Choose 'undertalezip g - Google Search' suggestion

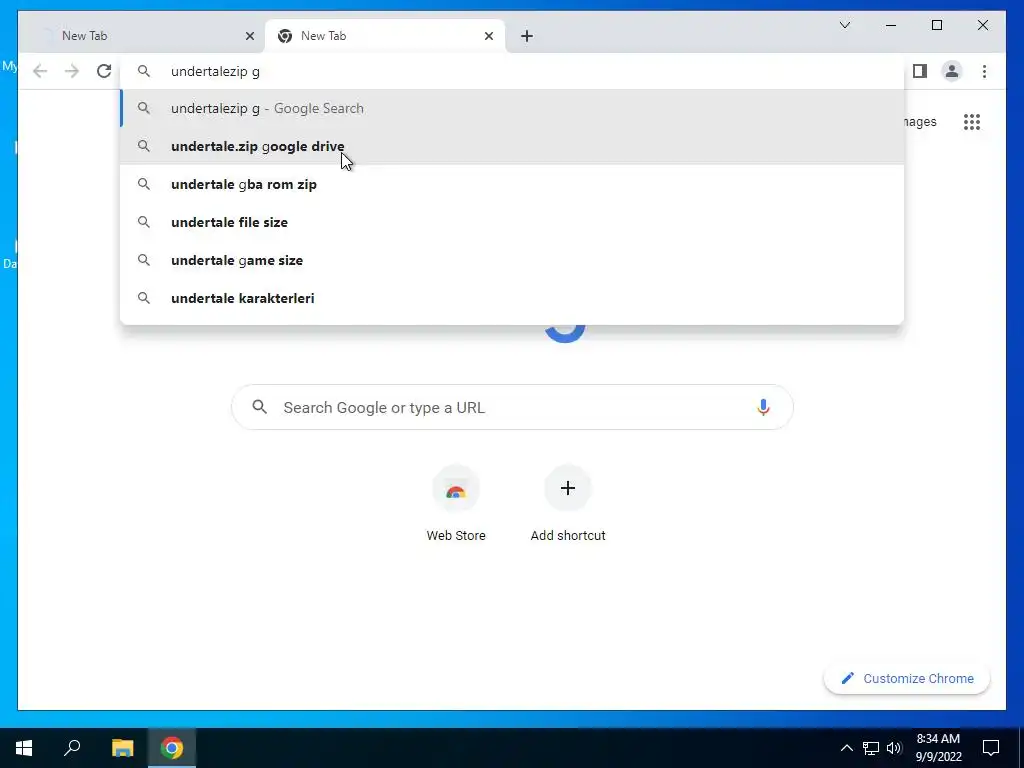[513, 108]
